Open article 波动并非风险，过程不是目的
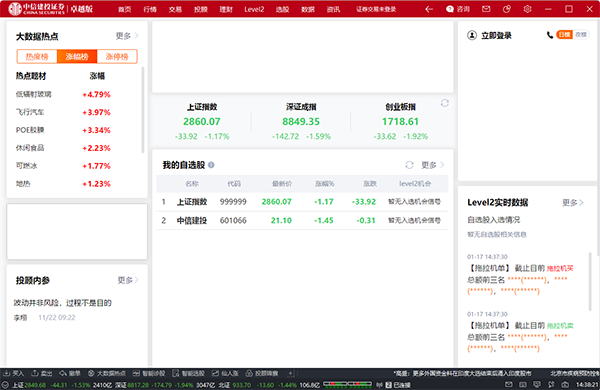600x390 pixels. tap(62, 303)
